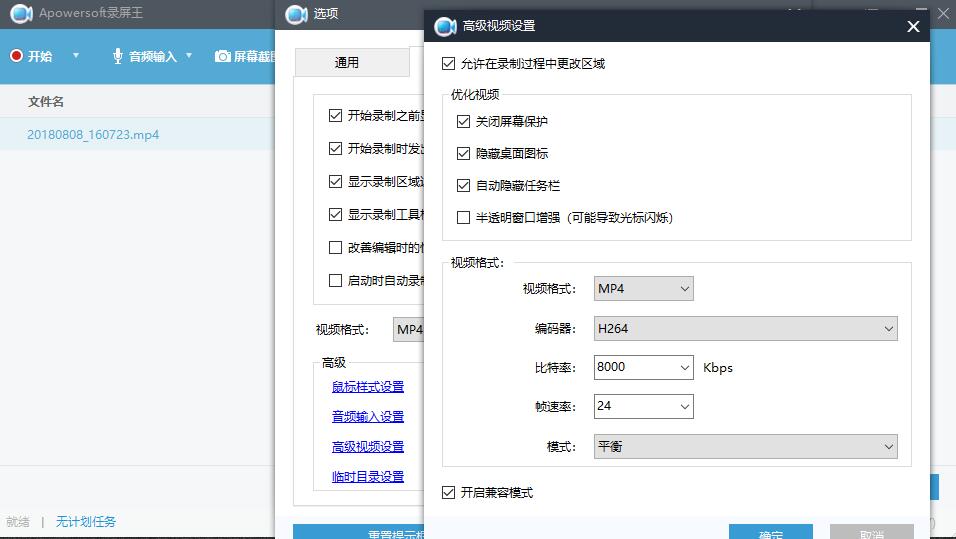
Task: Open 音频输入设置 link
Action: pyautogui.click(x=368, y=416)
